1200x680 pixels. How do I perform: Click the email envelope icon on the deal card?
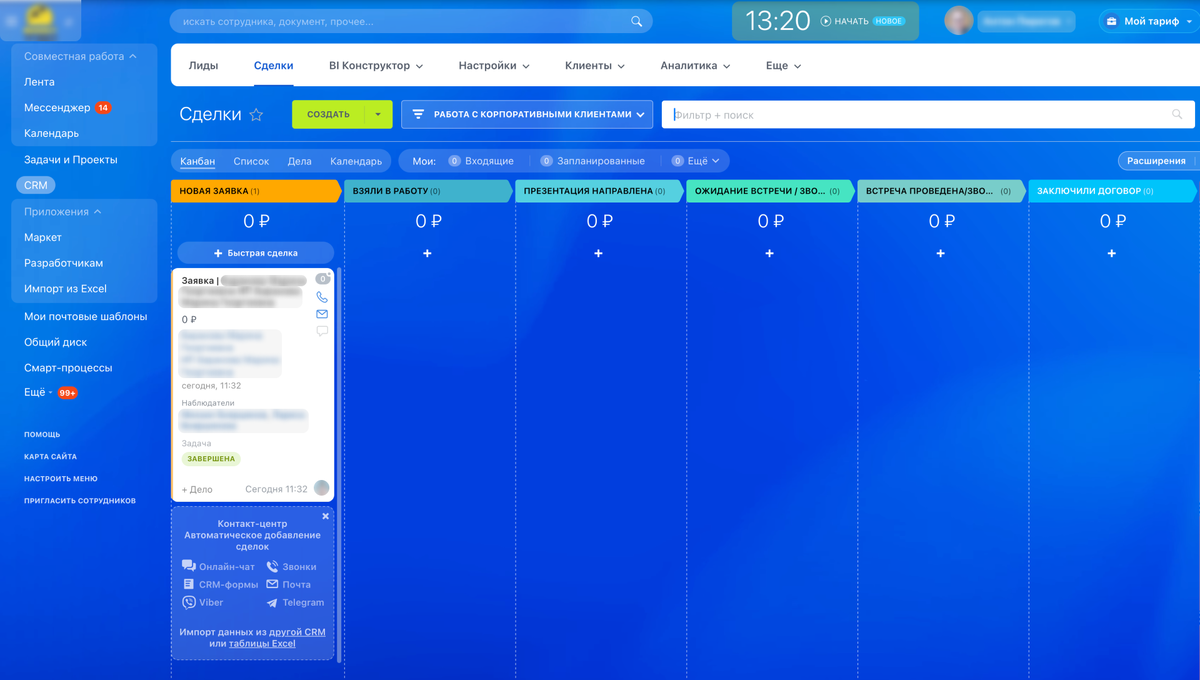tap(322, 314)
